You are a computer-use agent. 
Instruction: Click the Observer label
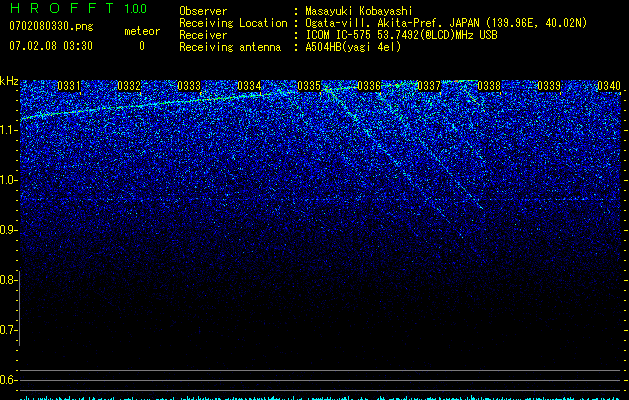[x=203, y=11]
